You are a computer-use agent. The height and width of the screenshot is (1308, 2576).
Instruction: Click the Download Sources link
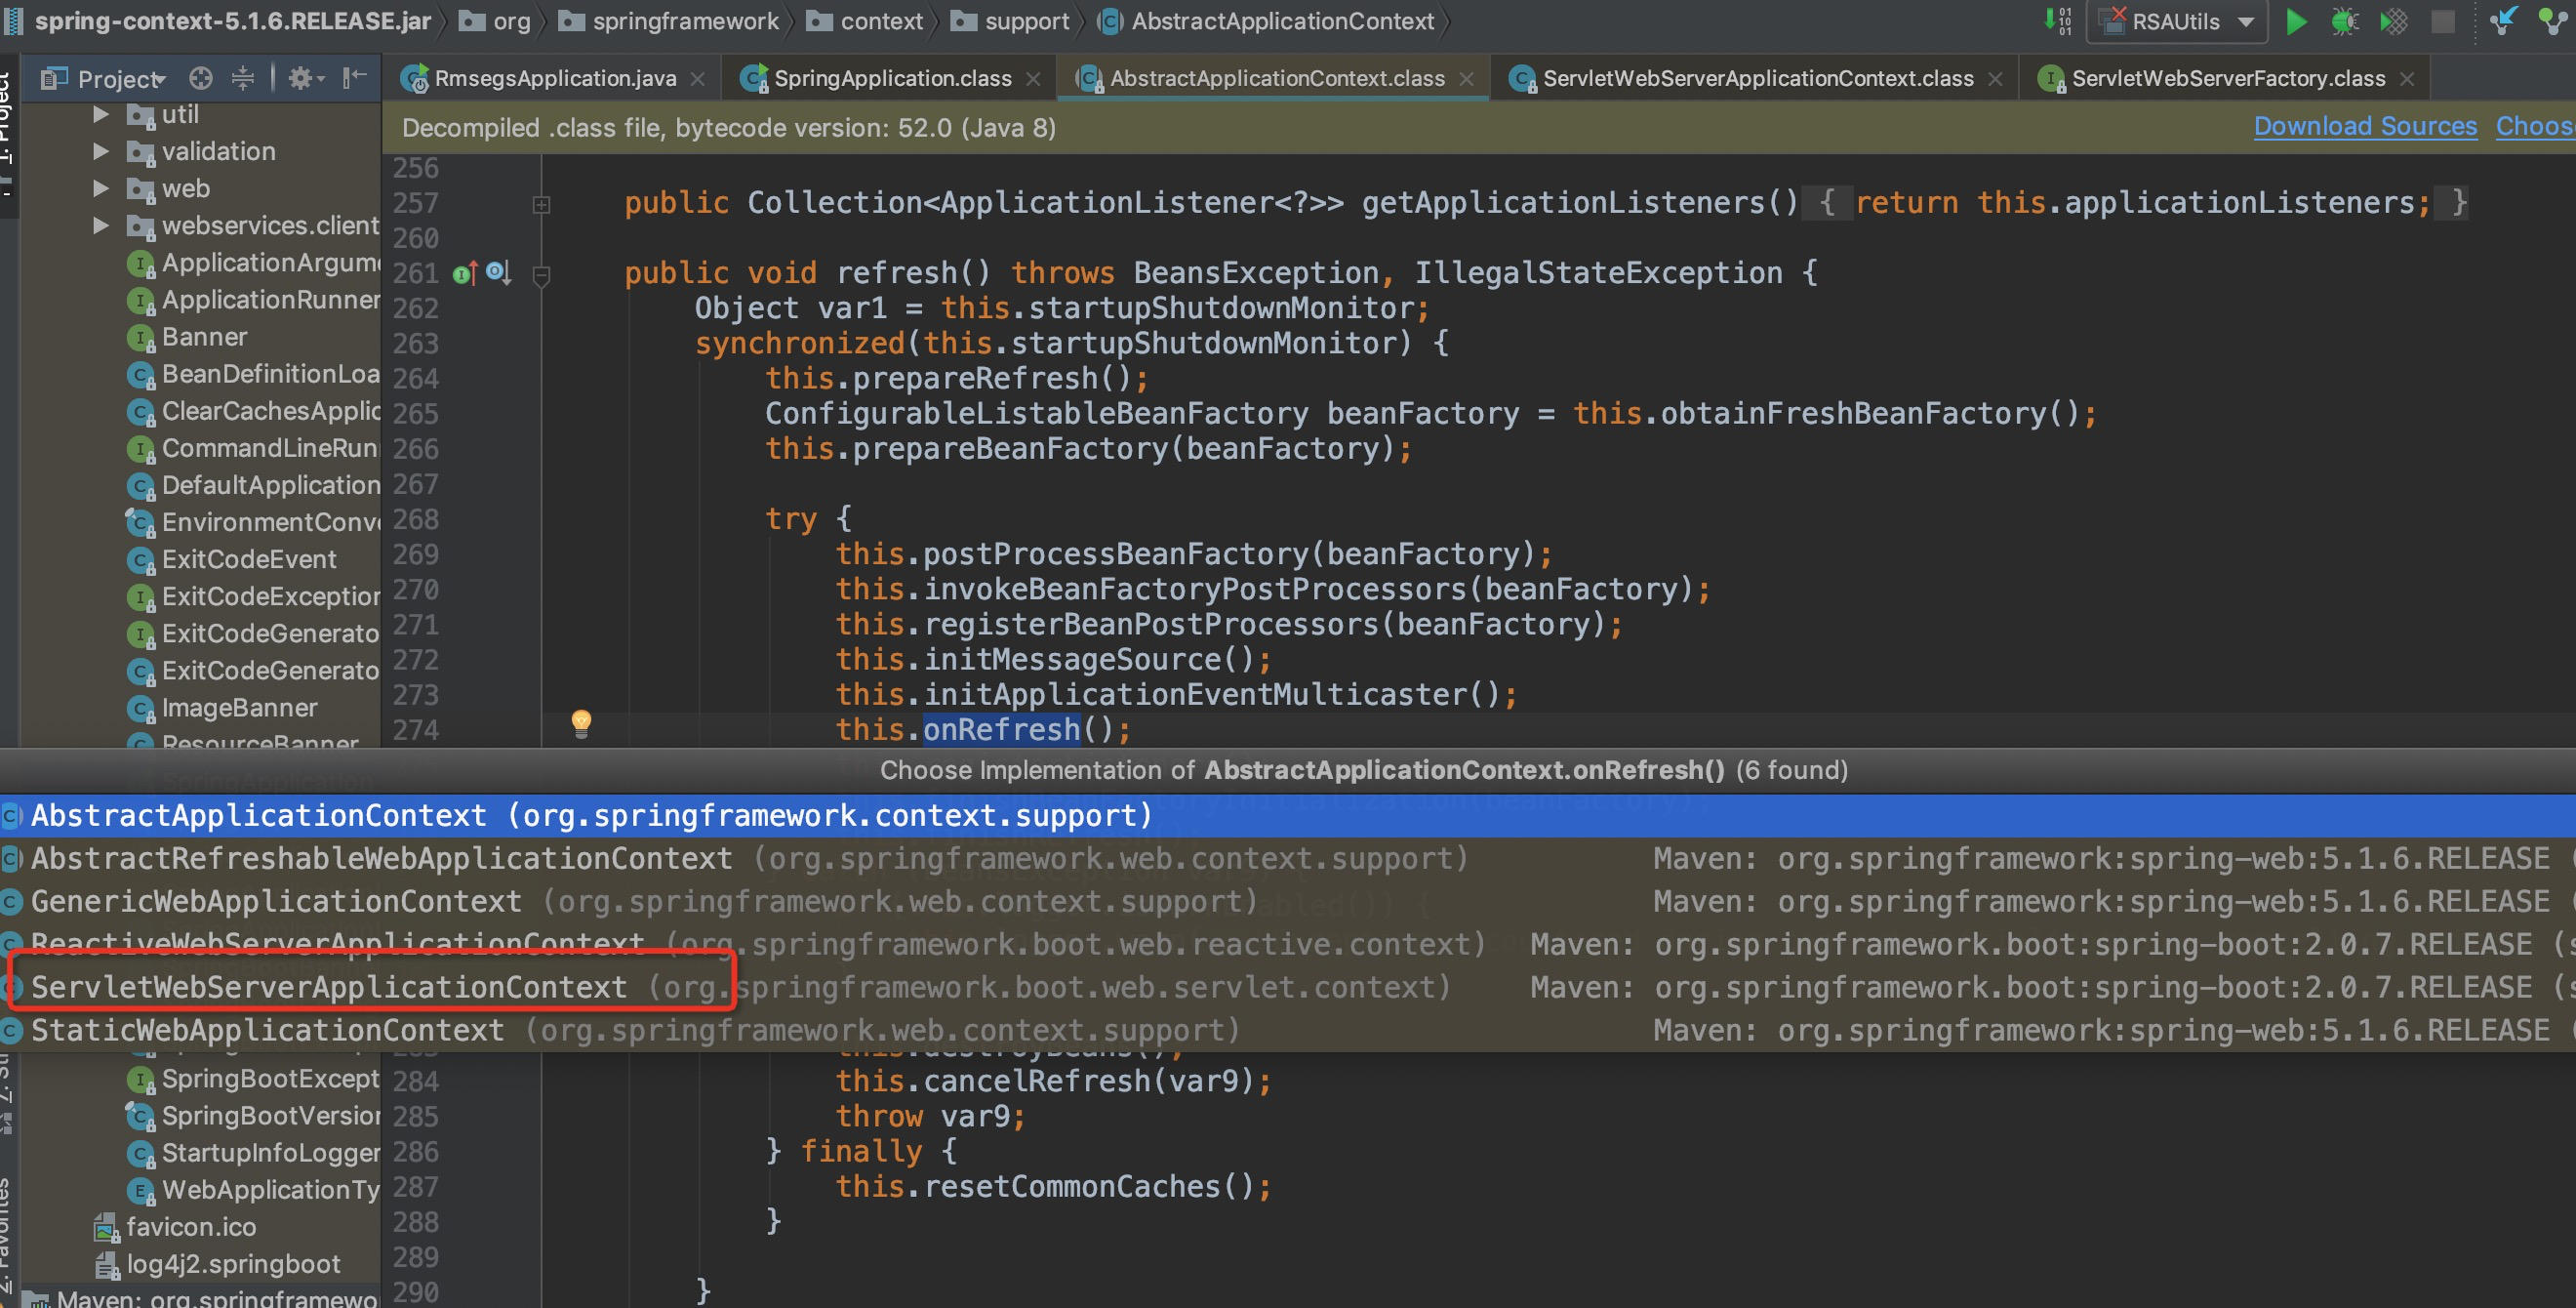click(x=2364, y=127)
